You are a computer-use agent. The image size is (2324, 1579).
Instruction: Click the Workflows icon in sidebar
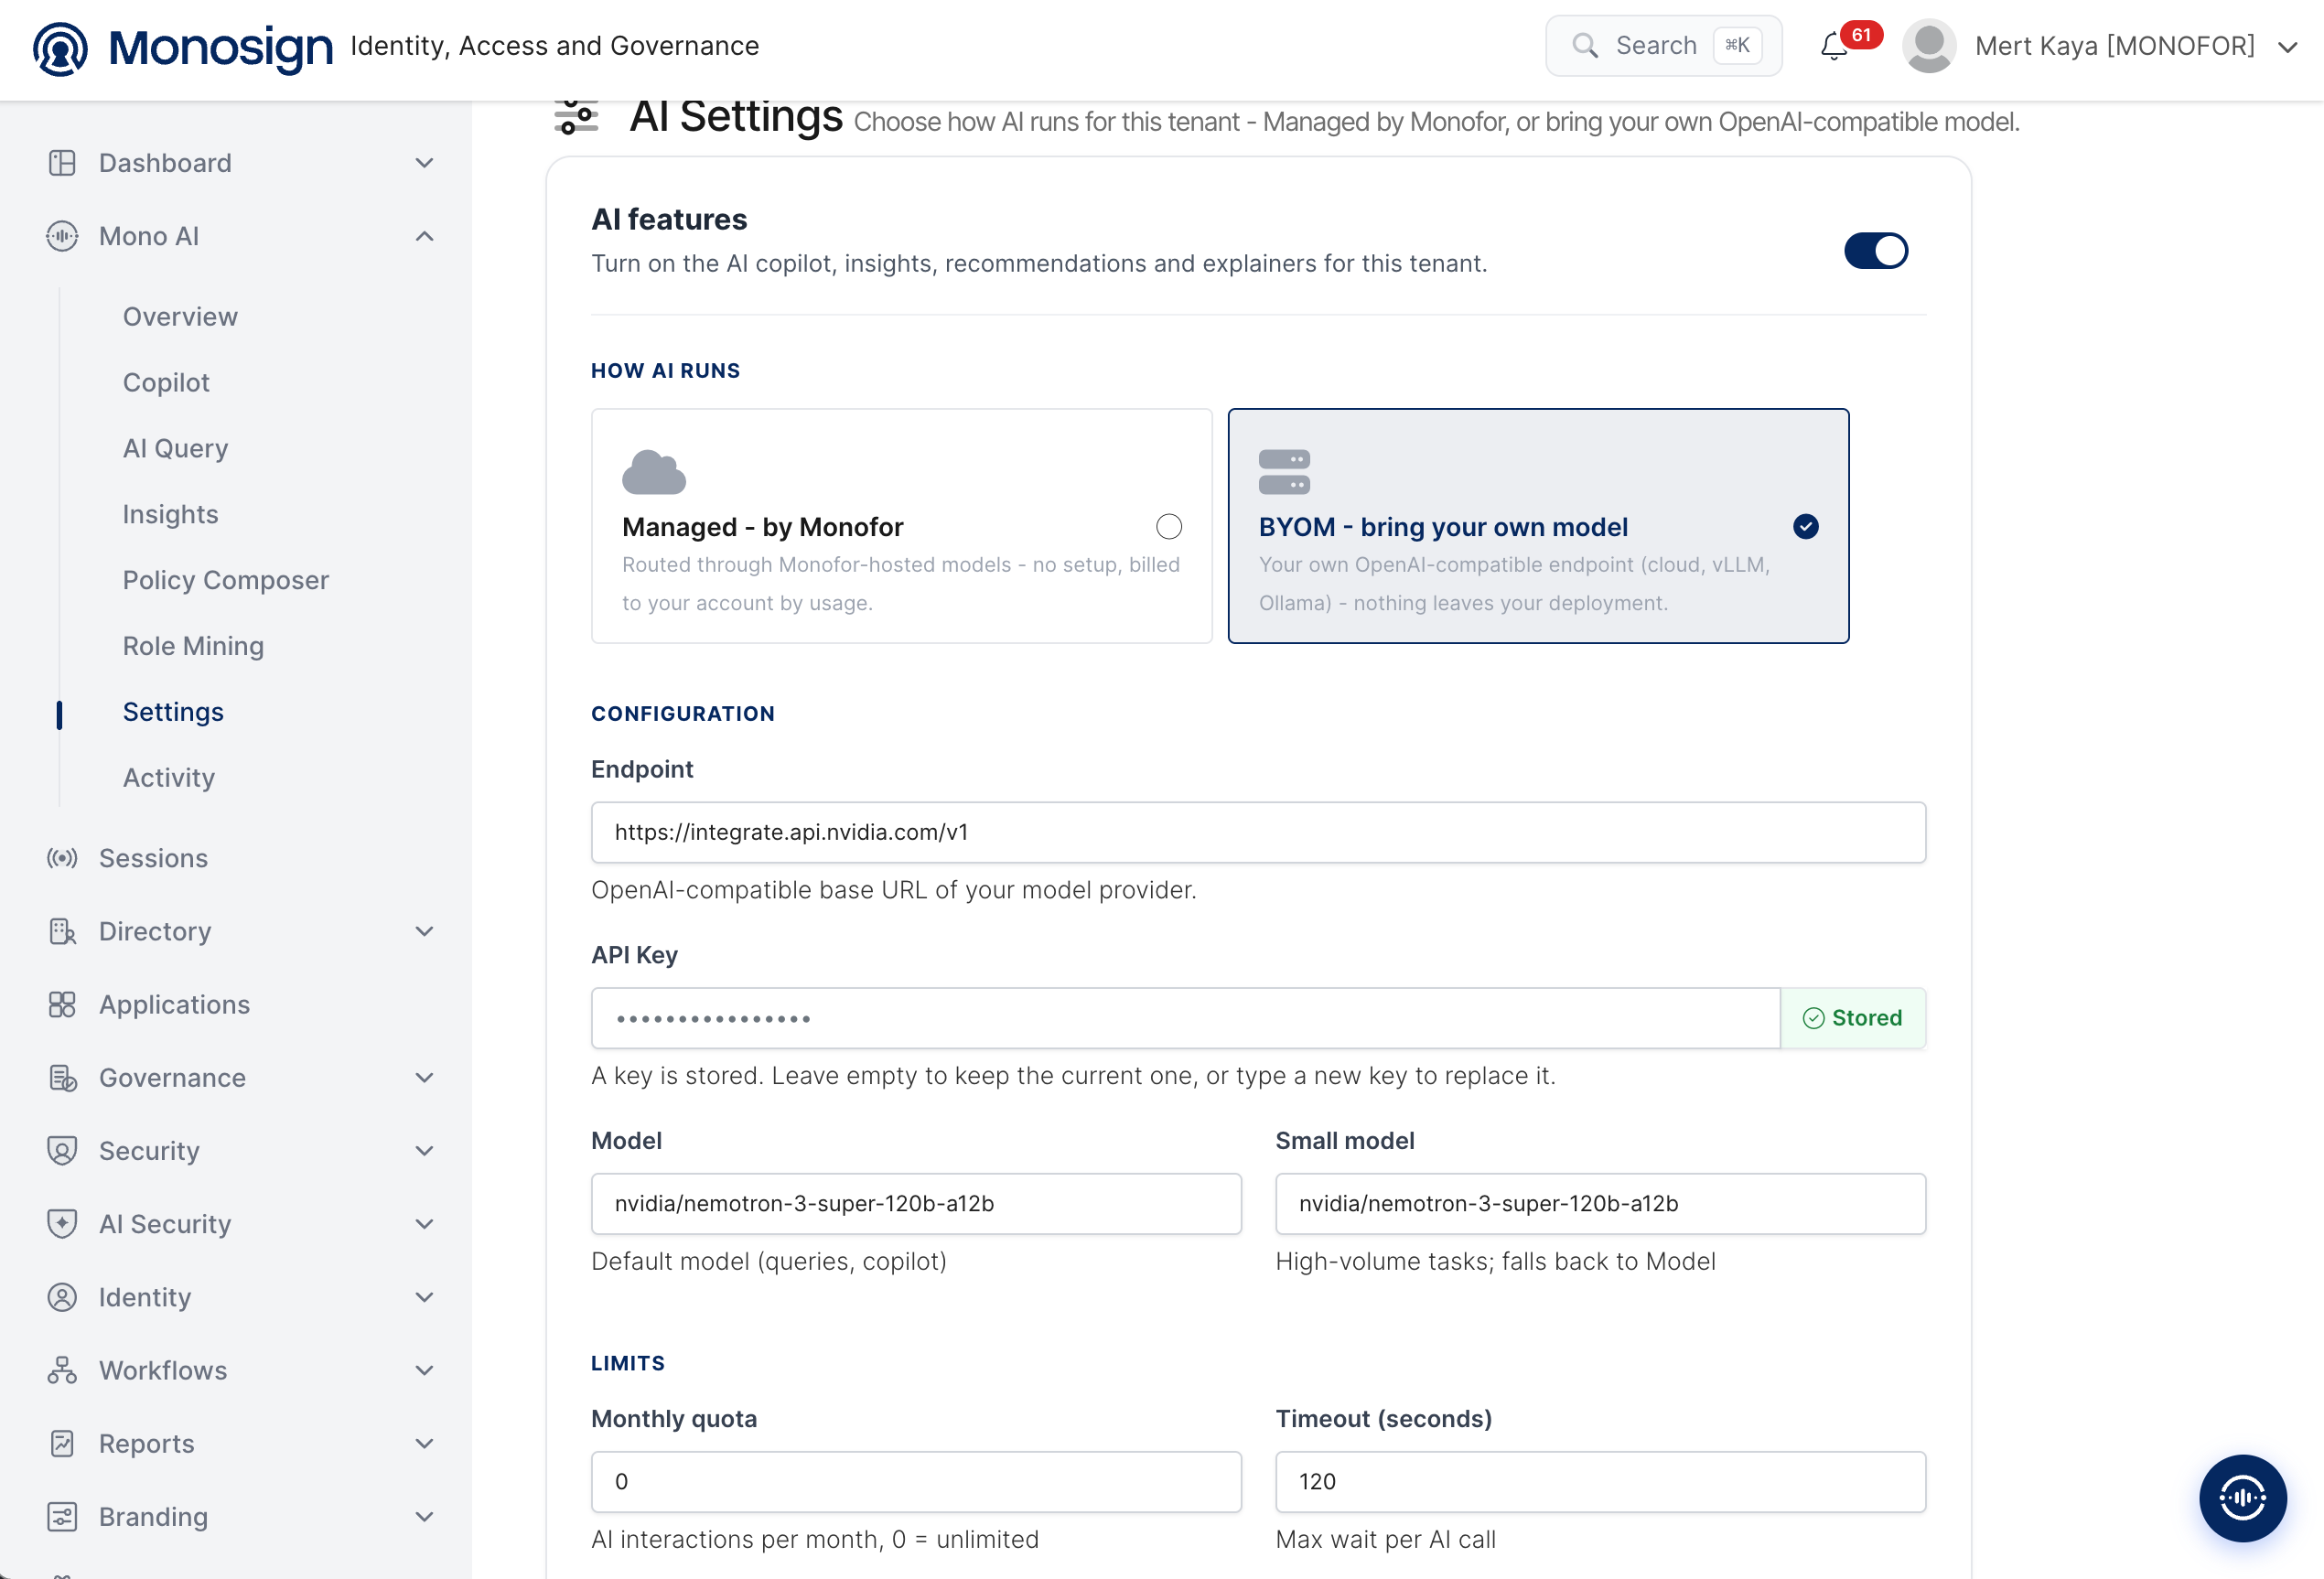[x=62, y=1370]
